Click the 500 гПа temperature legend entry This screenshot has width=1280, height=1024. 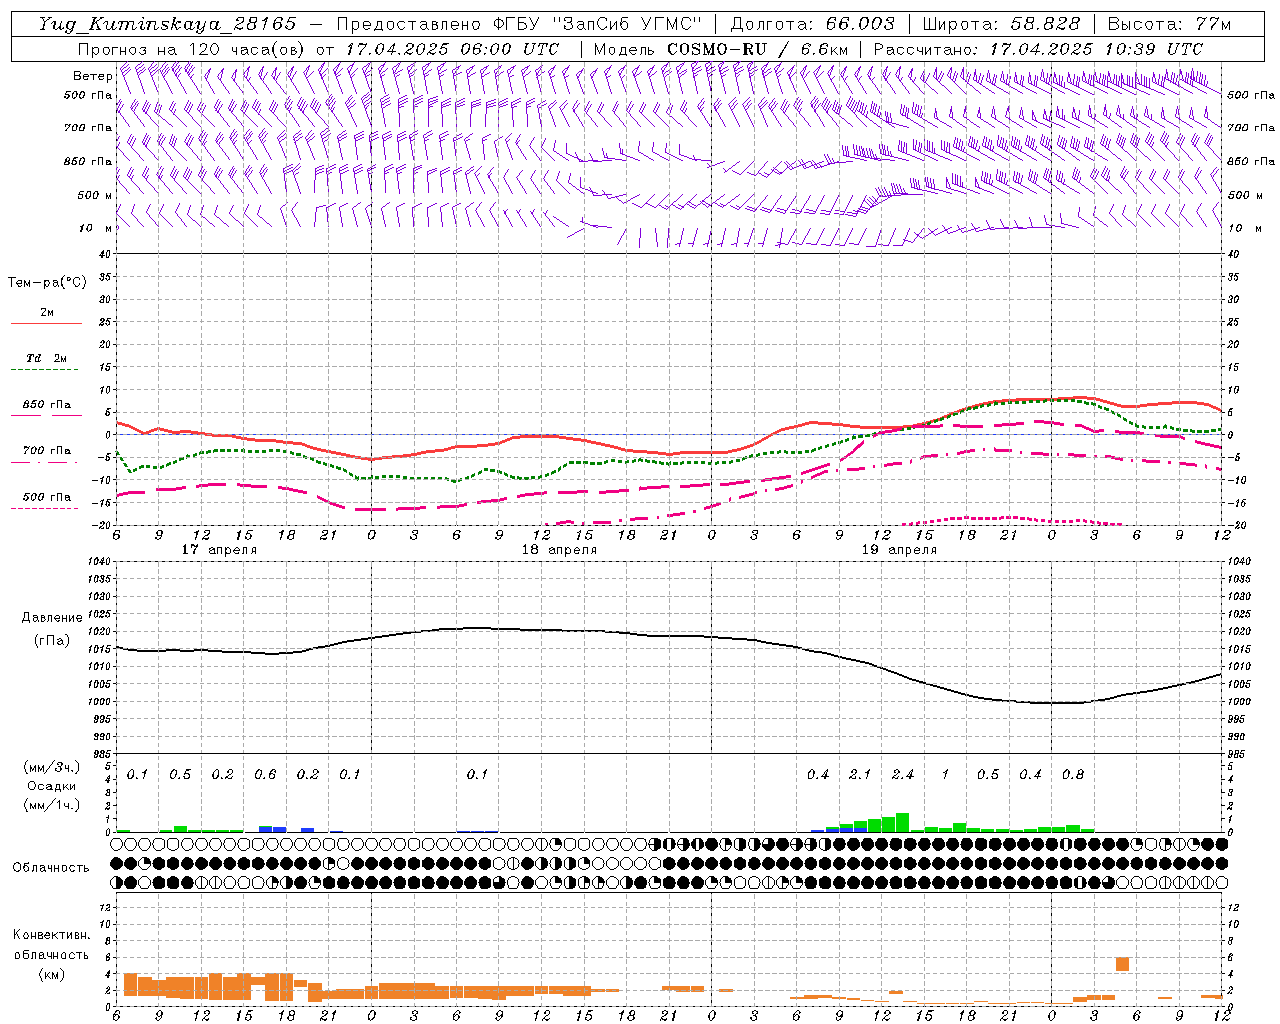[46, 497]
